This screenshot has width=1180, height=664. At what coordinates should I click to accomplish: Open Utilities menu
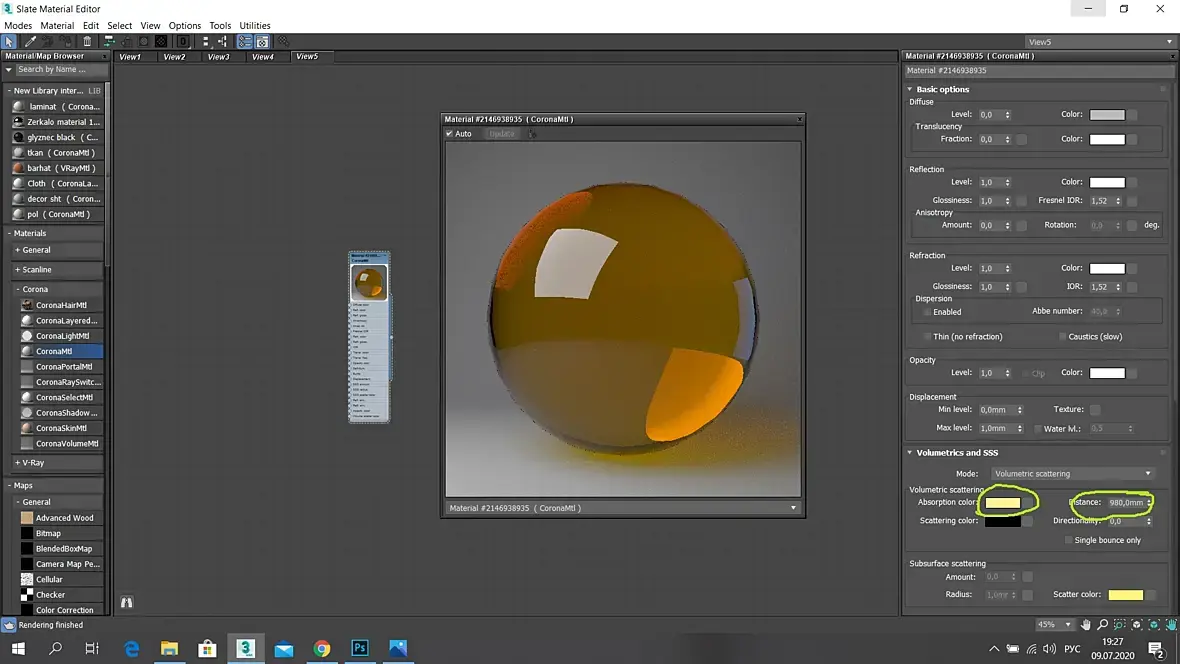[x=254, y=26]
